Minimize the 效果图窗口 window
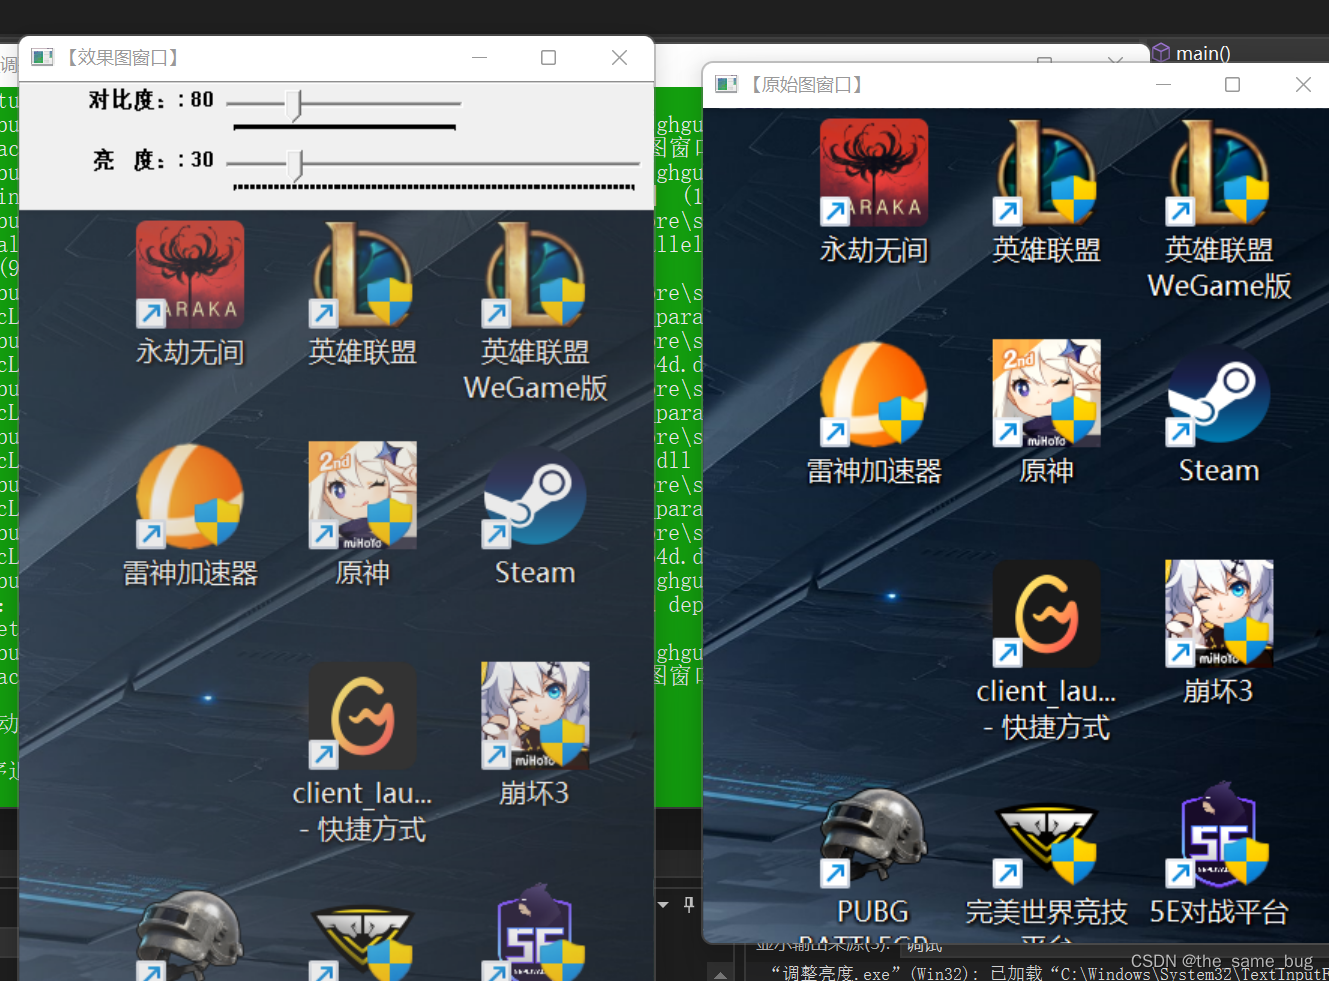Screen dimensions: 1329x981 click(480, 58)
